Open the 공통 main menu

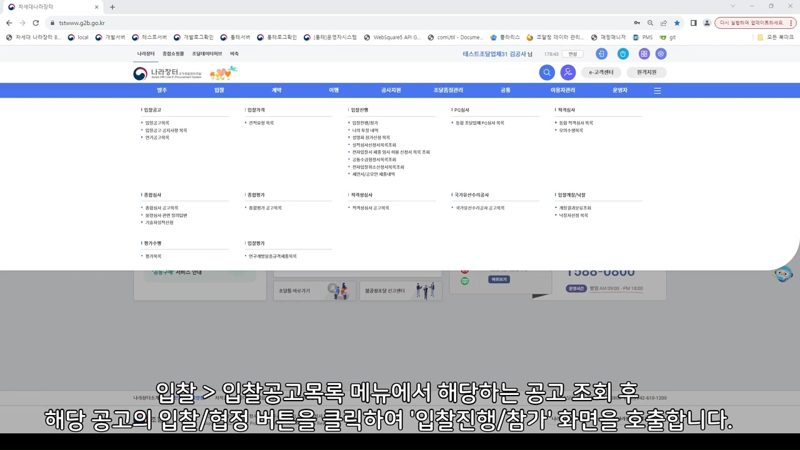tap(506, 90)
